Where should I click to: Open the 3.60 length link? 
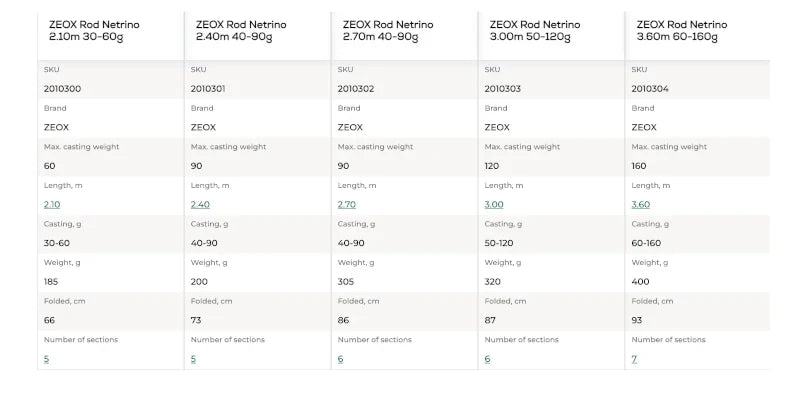point(641,205)
